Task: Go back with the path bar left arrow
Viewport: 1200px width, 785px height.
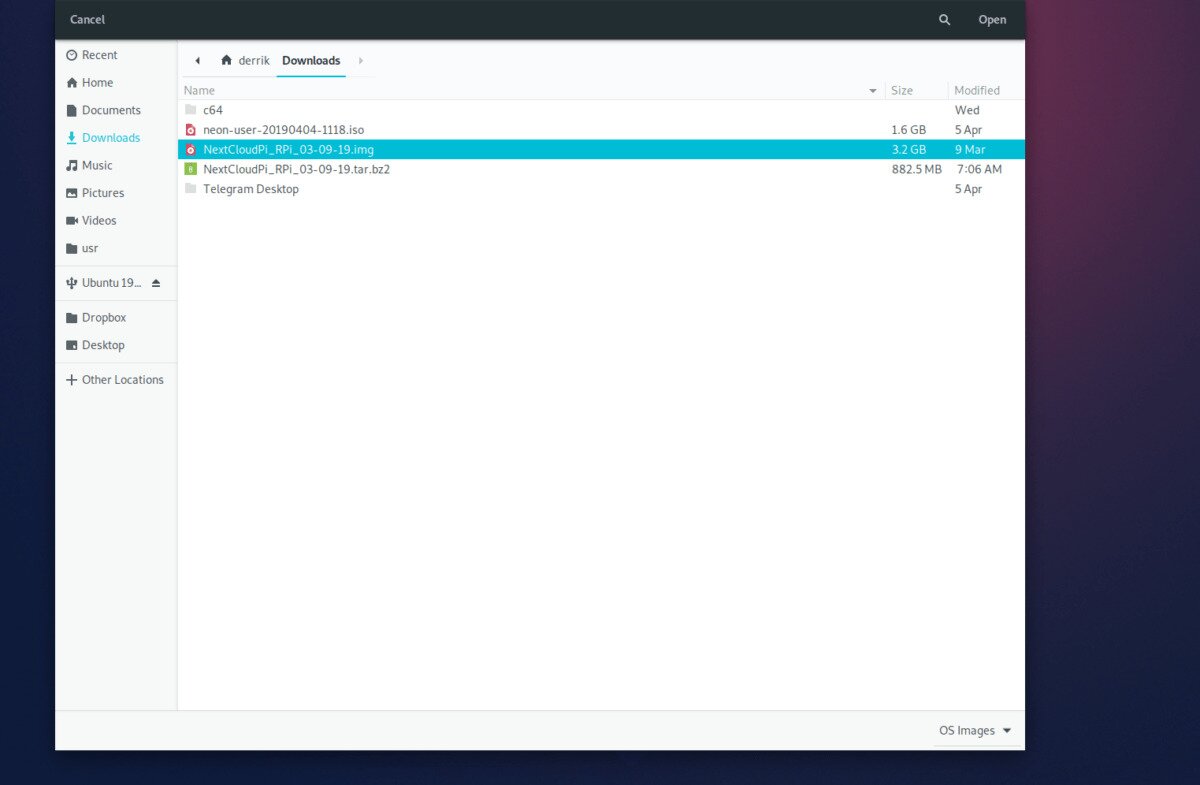Action: point(197,60)
